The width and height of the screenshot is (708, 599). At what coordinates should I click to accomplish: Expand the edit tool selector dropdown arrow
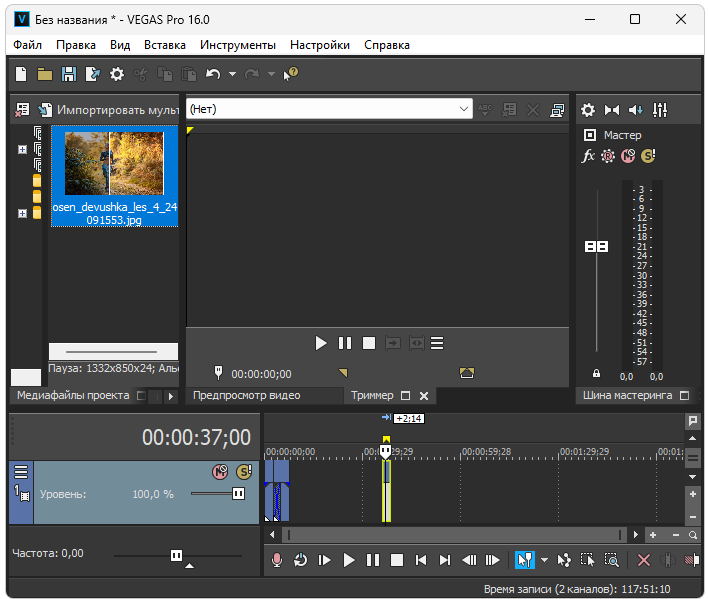[x=544, y=561]
